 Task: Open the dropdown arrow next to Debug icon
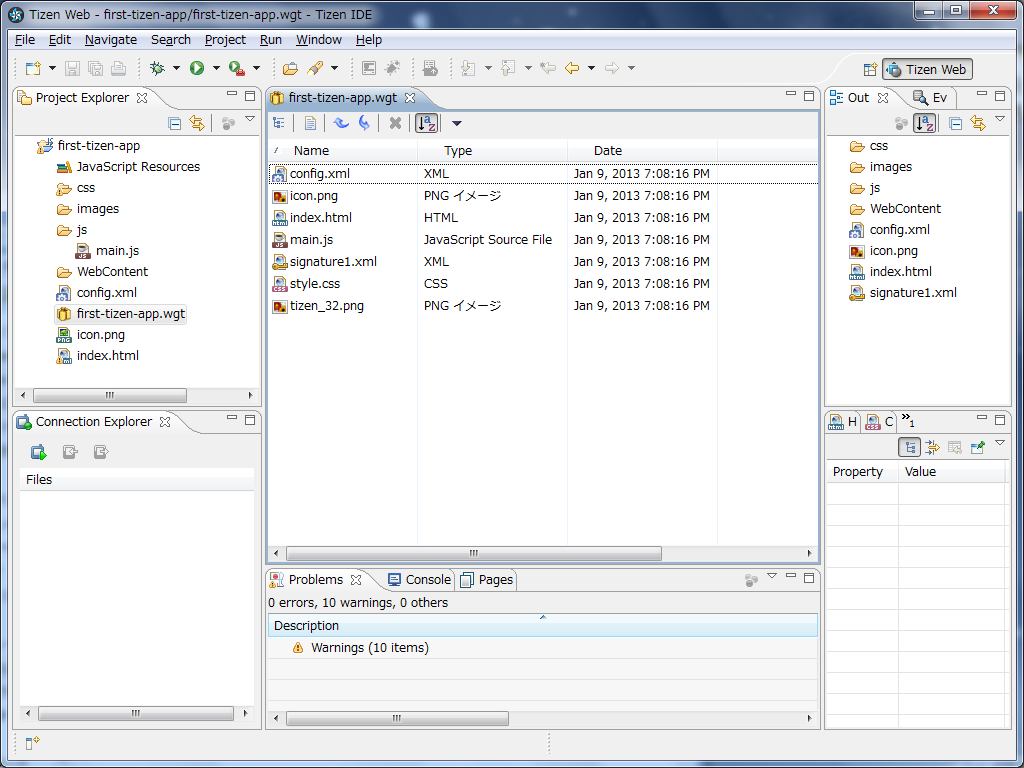pos(176,68)
